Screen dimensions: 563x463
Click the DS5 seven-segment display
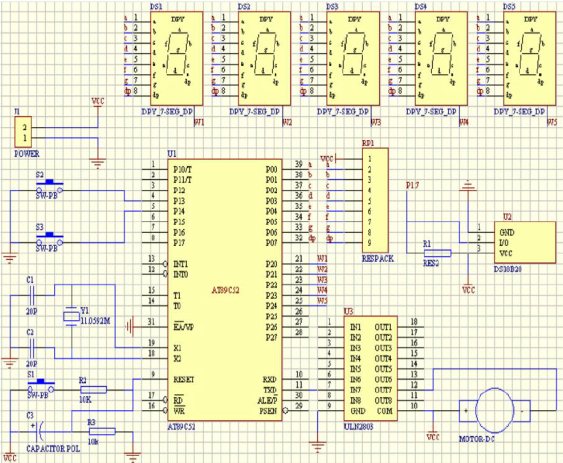tap(530, 58)
